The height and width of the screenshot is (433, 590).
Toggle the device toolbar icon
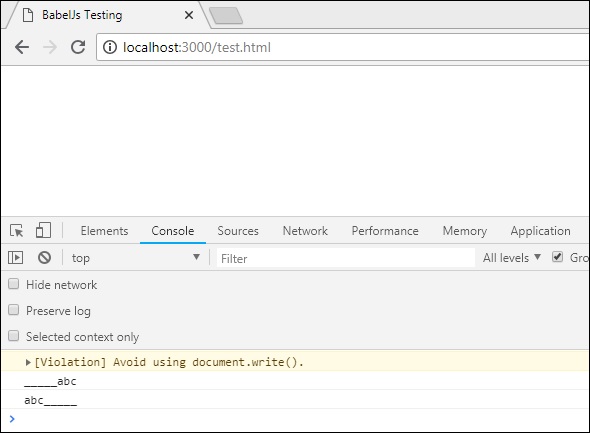43,230
